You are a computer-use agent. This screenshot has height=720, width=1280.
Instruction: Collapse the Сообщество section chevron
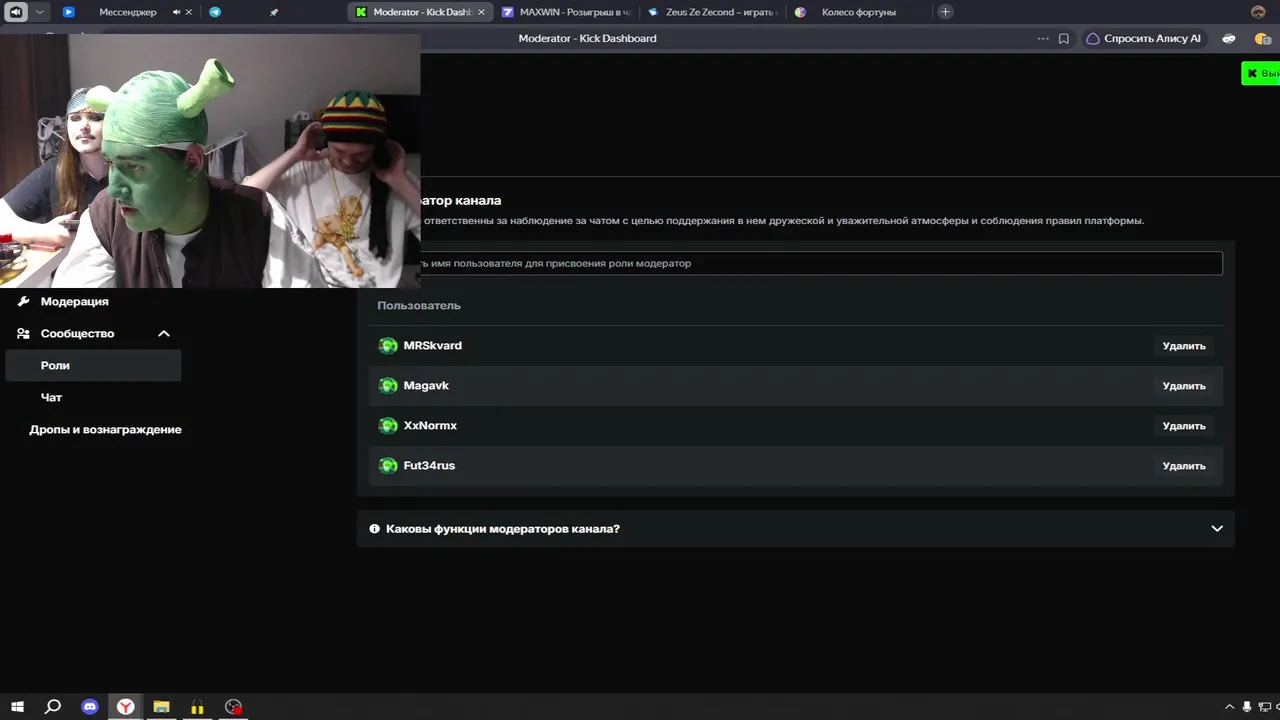click(x=164, y=333)
